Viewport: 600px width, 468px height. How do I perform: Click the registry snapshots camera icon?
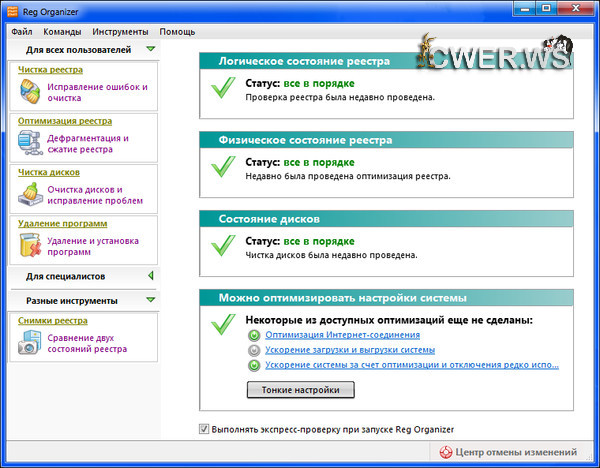(31, 344)
